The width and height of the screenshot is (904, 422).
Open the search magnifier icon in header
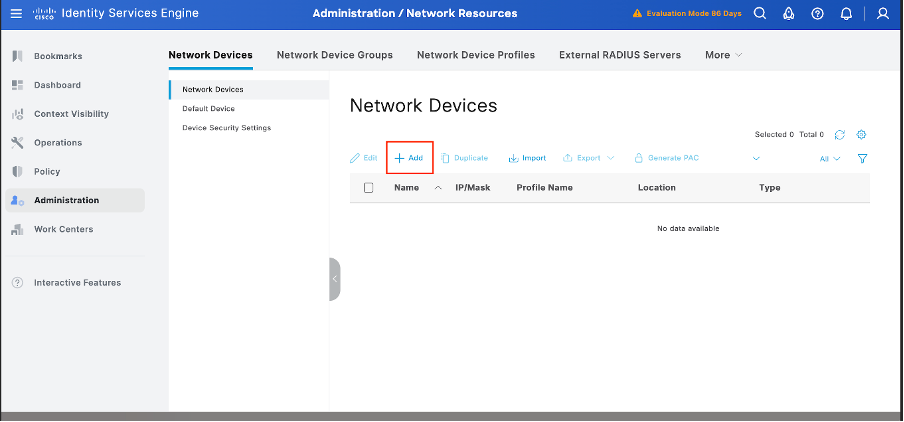[760, 13]
